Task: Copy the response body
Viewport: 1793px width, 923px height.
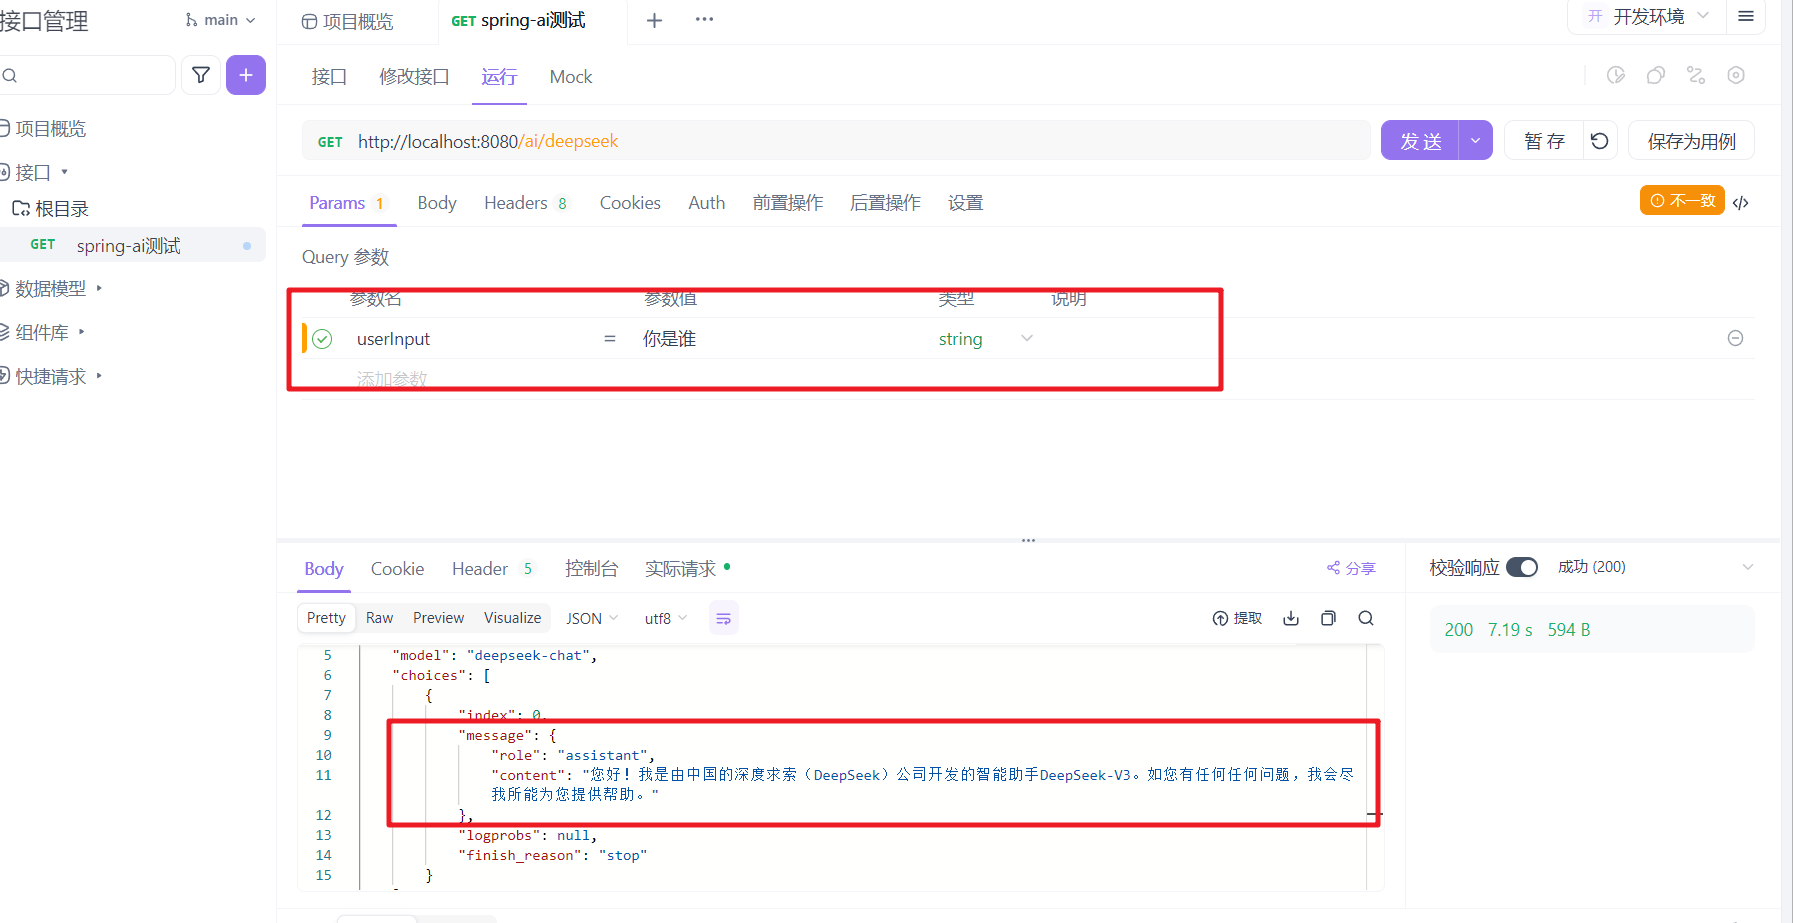Action: click(x=1328, y=618)
